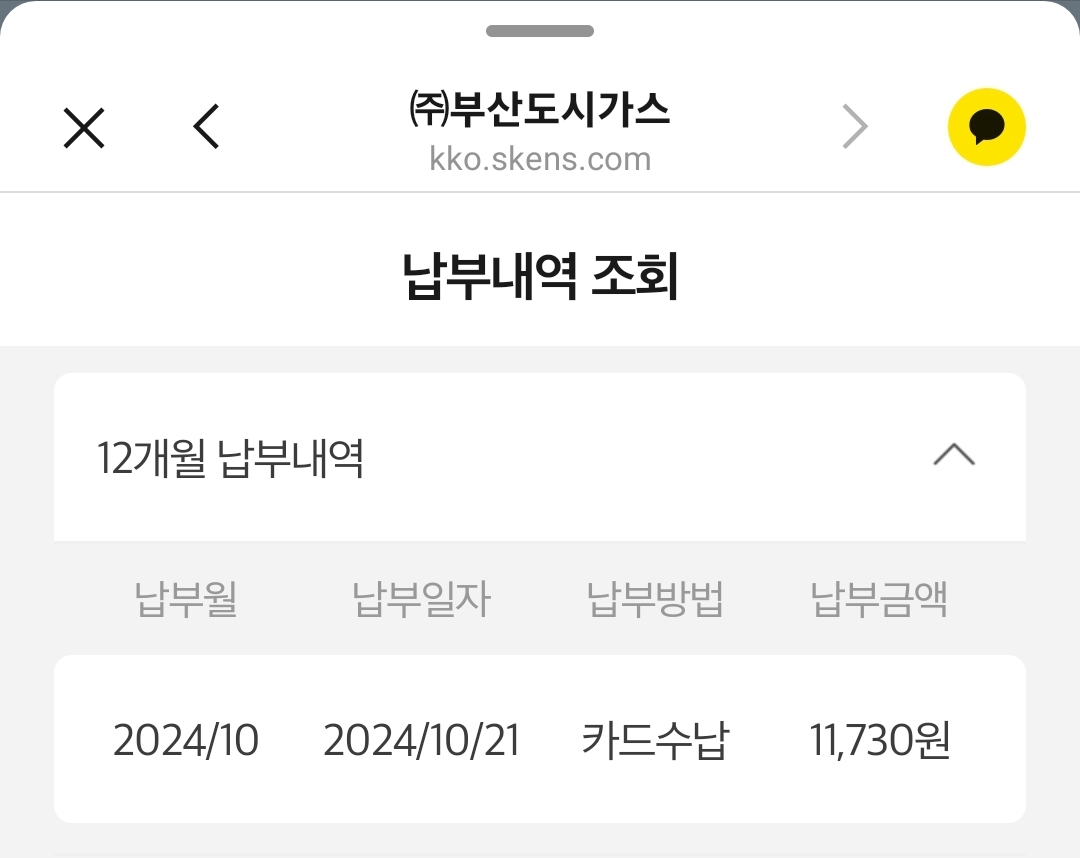Viewport: 1080px width, 858px height.
Task: Click the 2024/10 payment month cell
Action: [x=186, y=741]
